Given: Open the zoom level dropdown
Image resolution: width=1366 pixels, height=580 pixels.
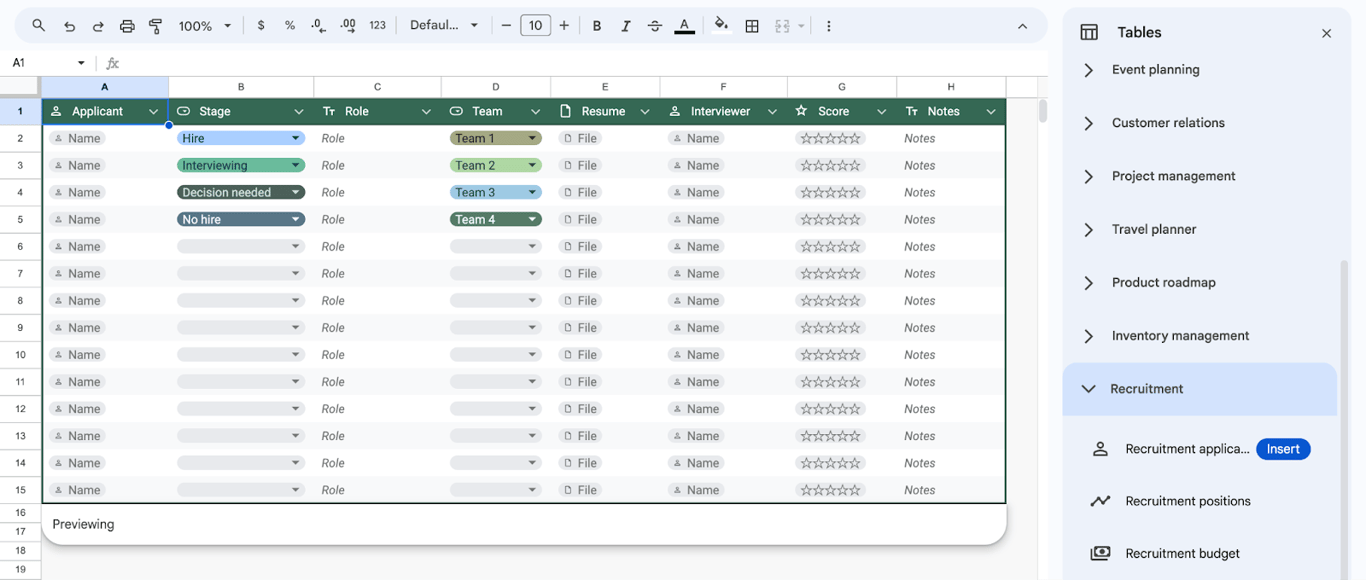Looking at the screenshot, I should pos(205,26).
